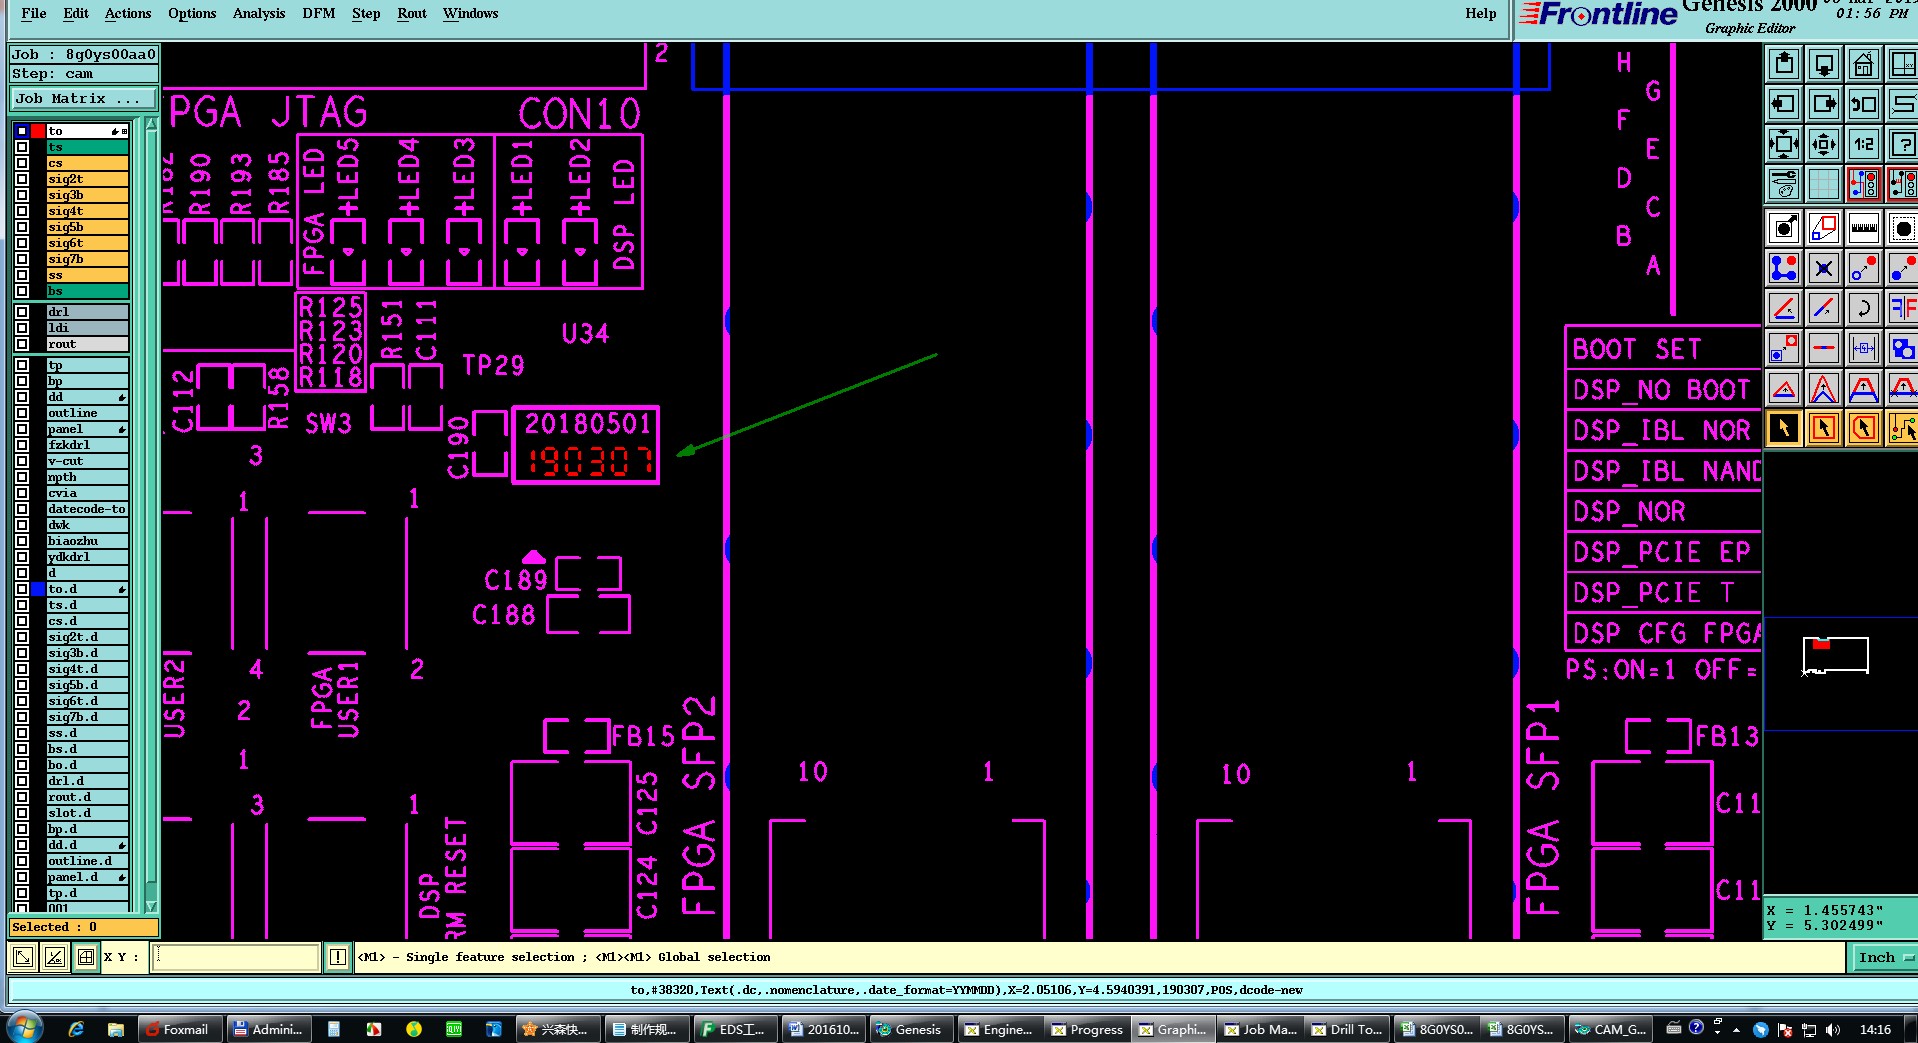This screenshot has height=1043, width=1918.
Task: Toggle the grid display icon
Action: [x=1824, y=184]
